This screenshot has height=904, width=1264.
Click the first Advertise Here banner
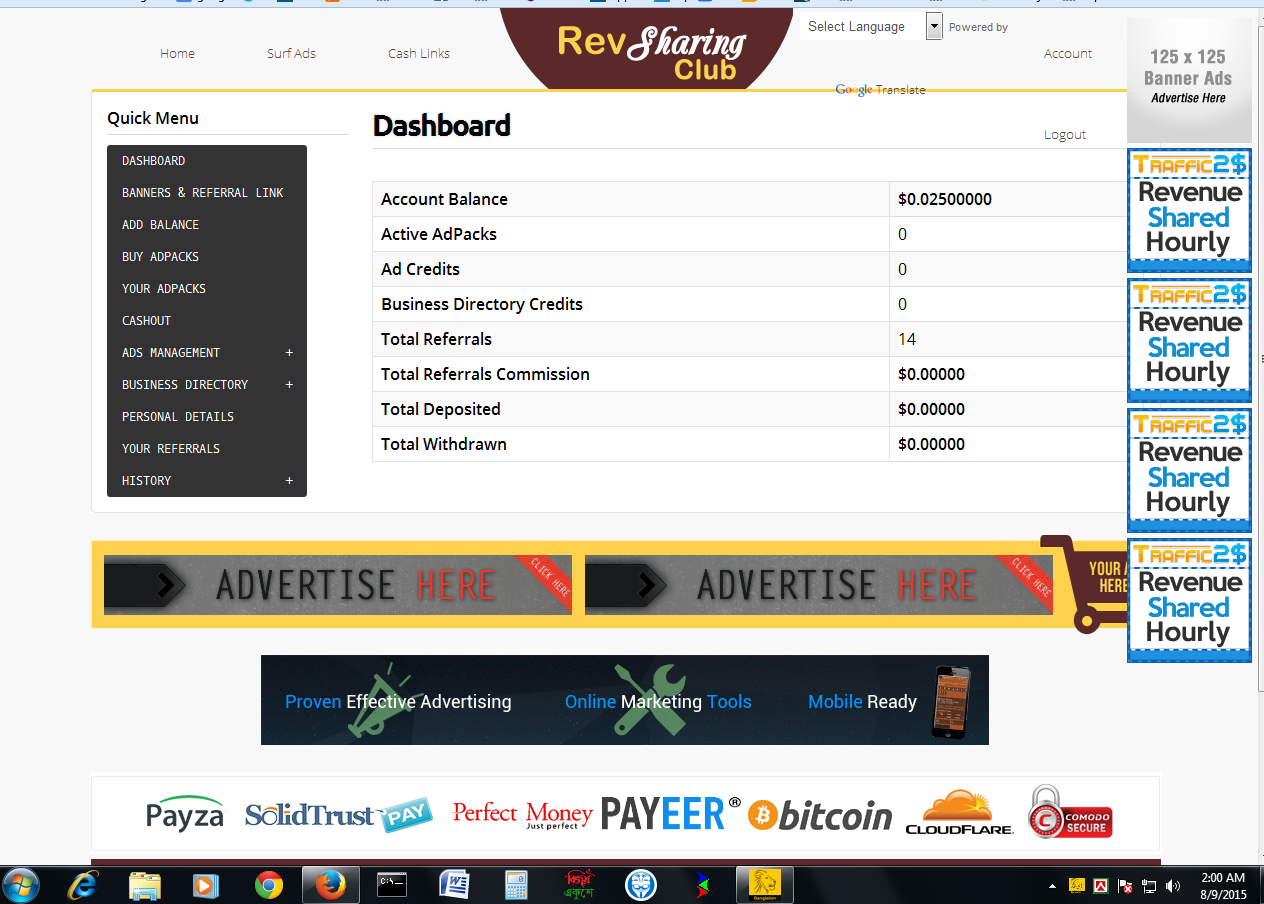pyautogui.click(x=338, y=585)
